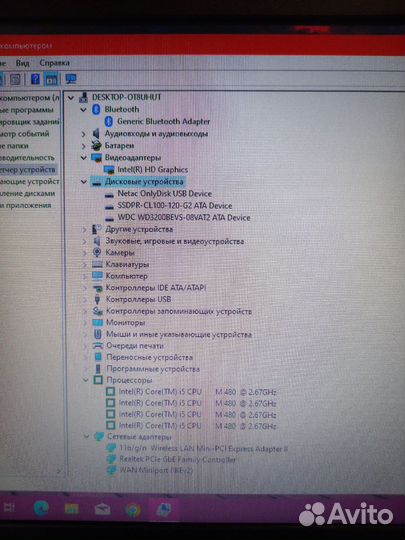Select Generic Bluetooth Adapter device
Image resolution: width=405 pixels, height=540 pixels.
163,122
